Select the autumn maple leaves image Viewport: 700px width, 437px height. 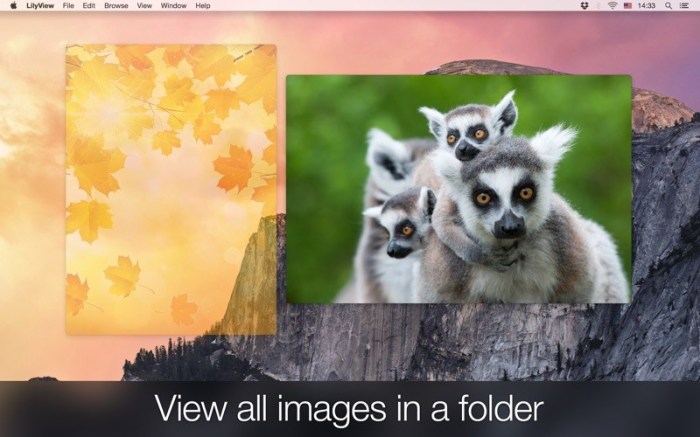coord(170,189)
